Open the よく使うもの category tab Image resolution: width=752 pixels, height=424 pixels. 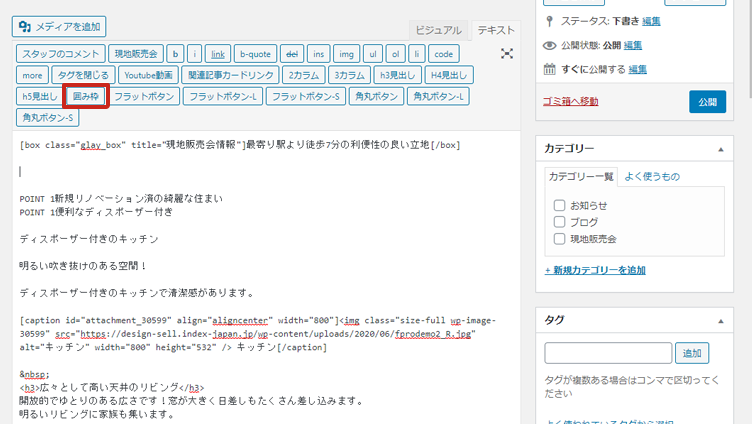pyautogui.click(x=651, y=177)
